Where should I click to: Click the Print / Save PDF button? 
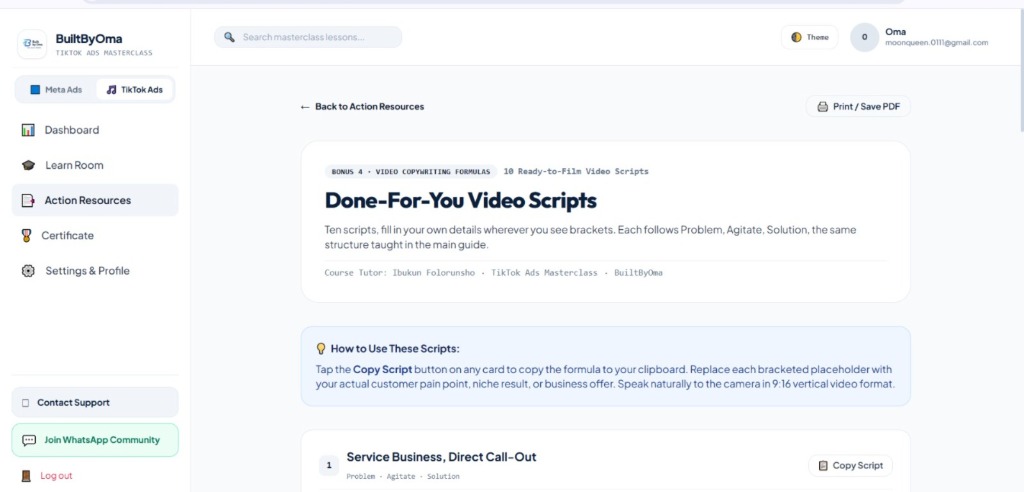(858, 107)
